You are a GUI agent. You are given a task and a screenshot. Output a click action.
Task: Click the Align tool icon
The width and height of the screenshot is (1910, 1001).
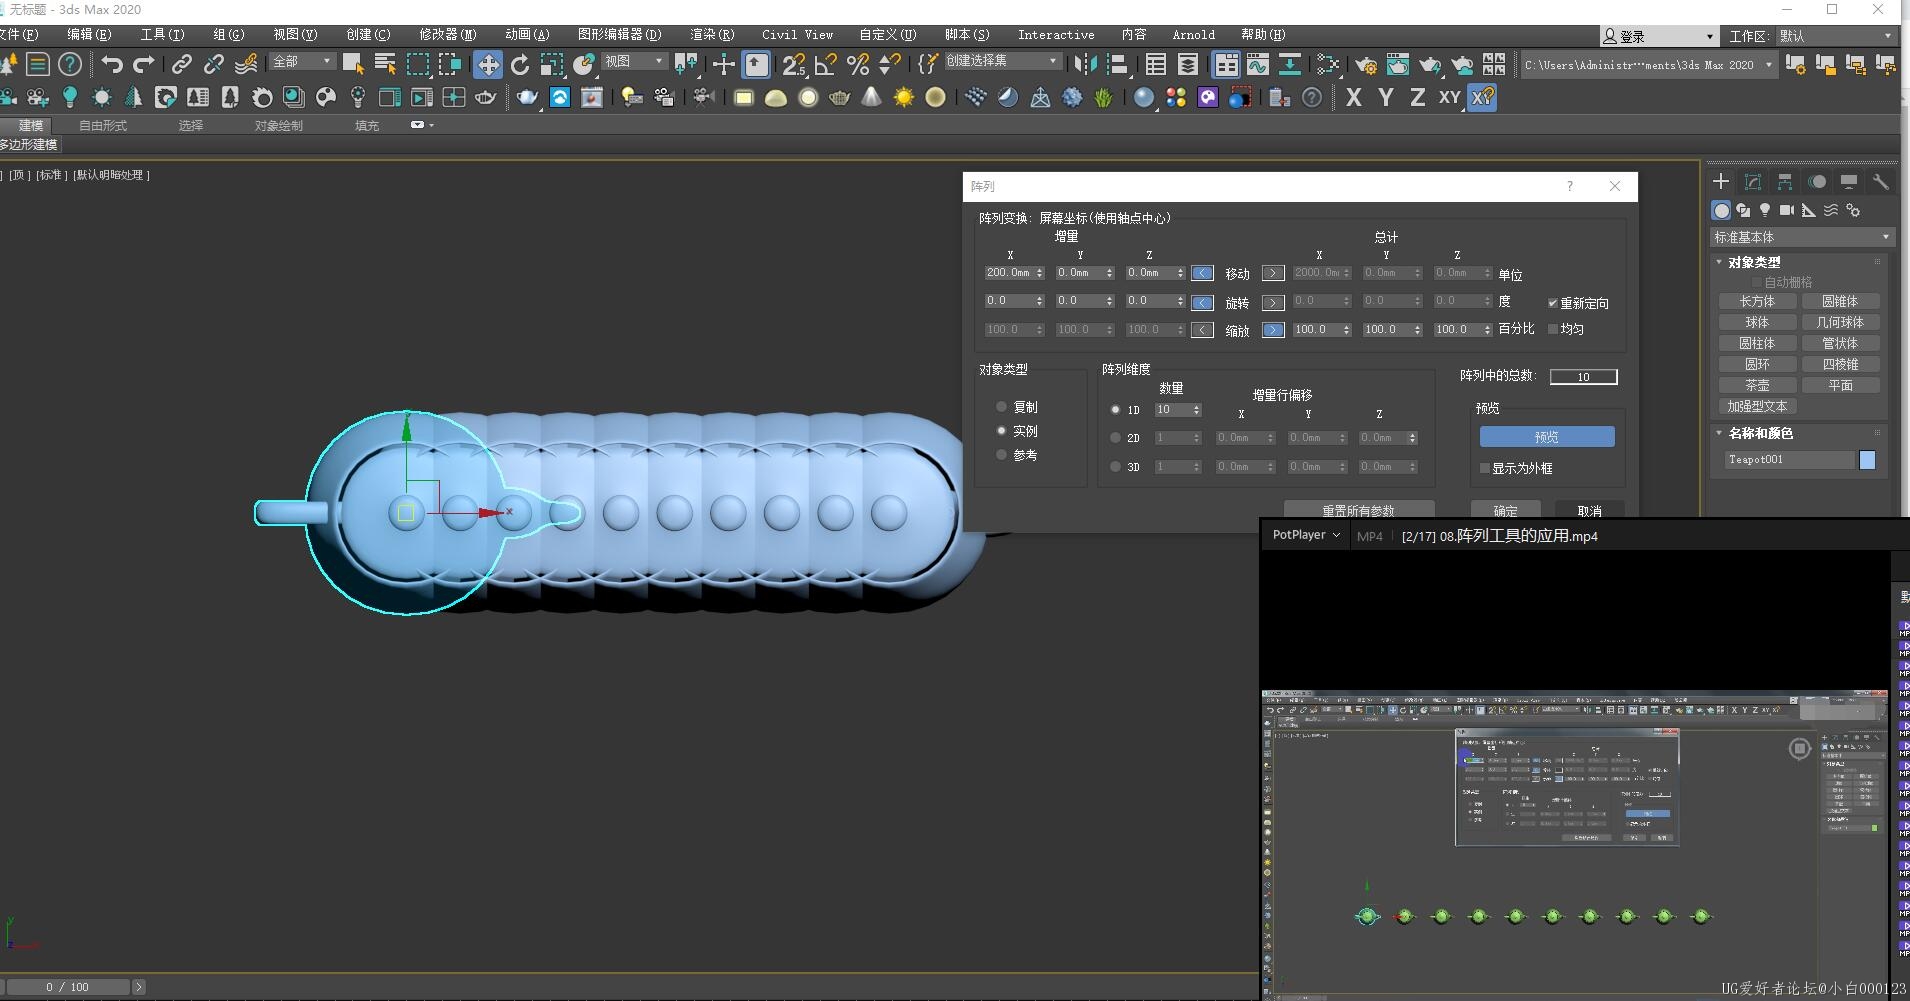tap(1118, 65)
